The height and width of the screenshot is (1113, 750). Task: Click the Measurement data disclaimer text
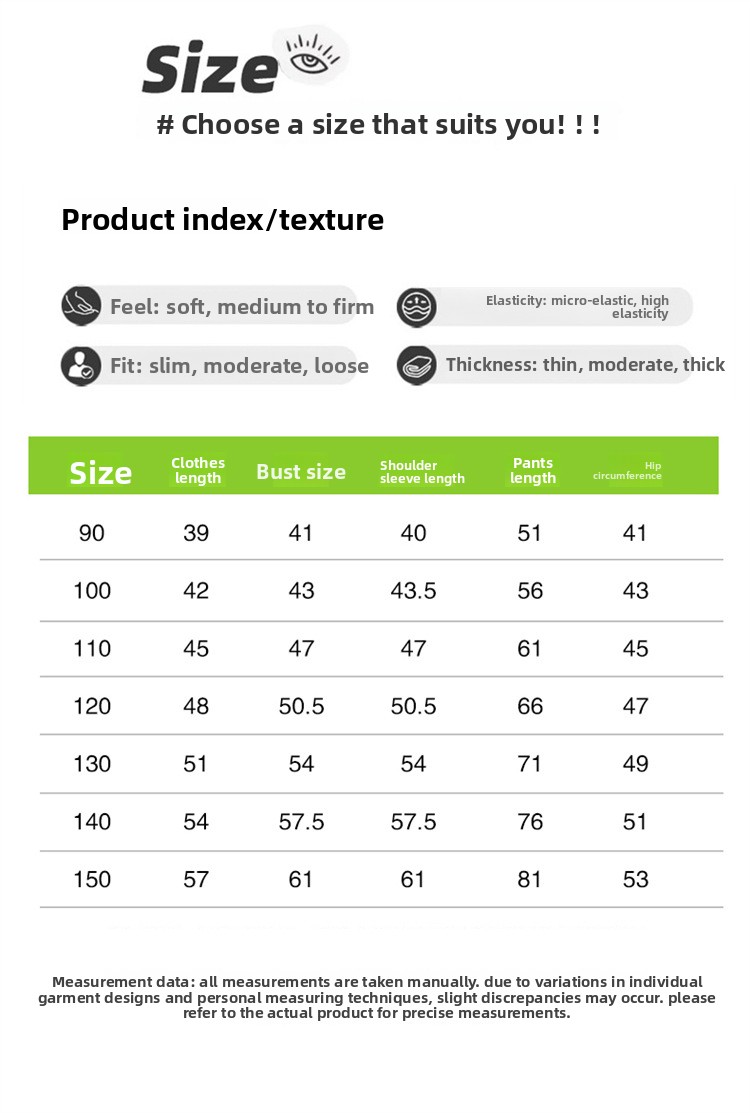pyautogui.click(x=377, y=997)
